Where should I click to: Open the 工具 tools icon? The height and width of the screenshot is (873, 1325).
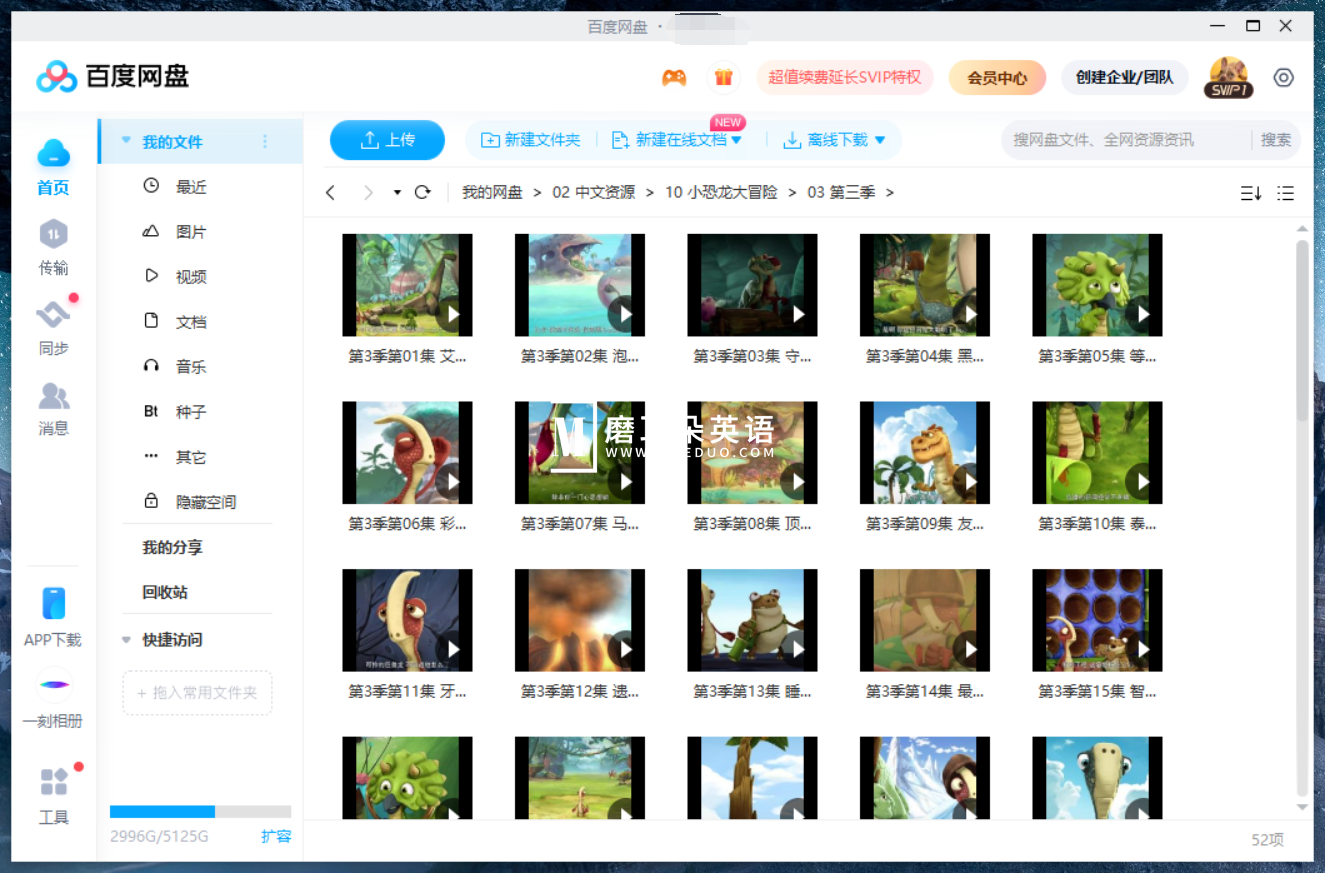tap(54, 796)
